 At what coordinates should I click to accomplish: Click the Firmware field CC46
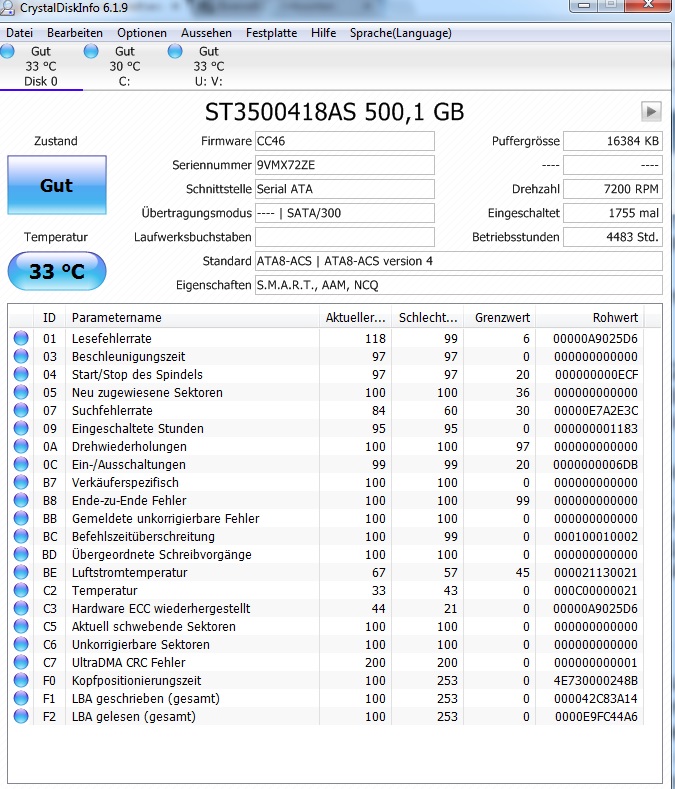(x=345, y=141)
